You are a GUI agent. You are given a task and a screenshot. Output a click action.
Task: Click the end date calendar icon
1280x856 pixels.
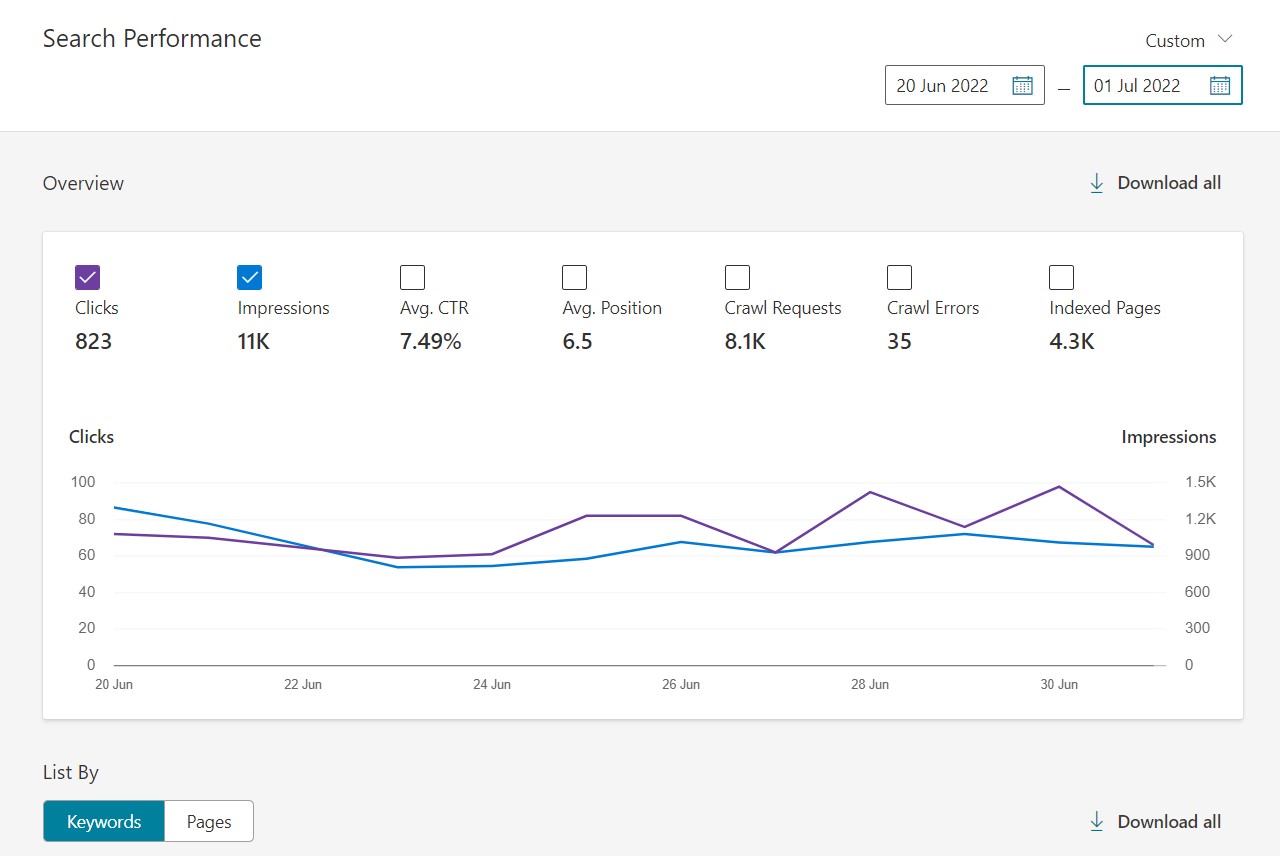pyautogui.click(x=1220, y=85)
